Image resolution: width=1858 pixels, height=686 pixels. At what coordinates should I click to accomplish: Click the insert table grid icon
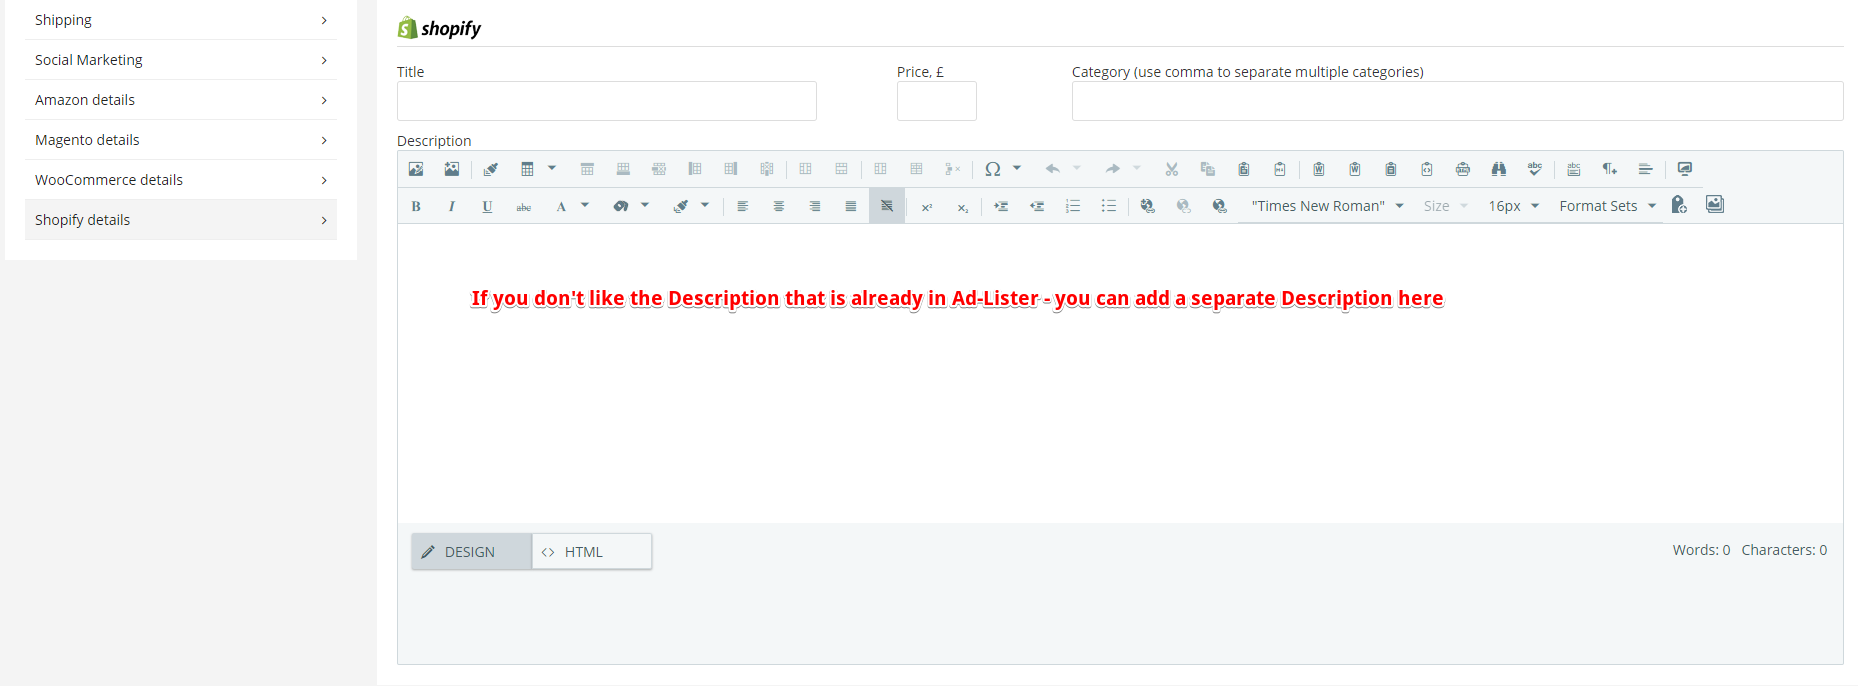tap(527, 169)
